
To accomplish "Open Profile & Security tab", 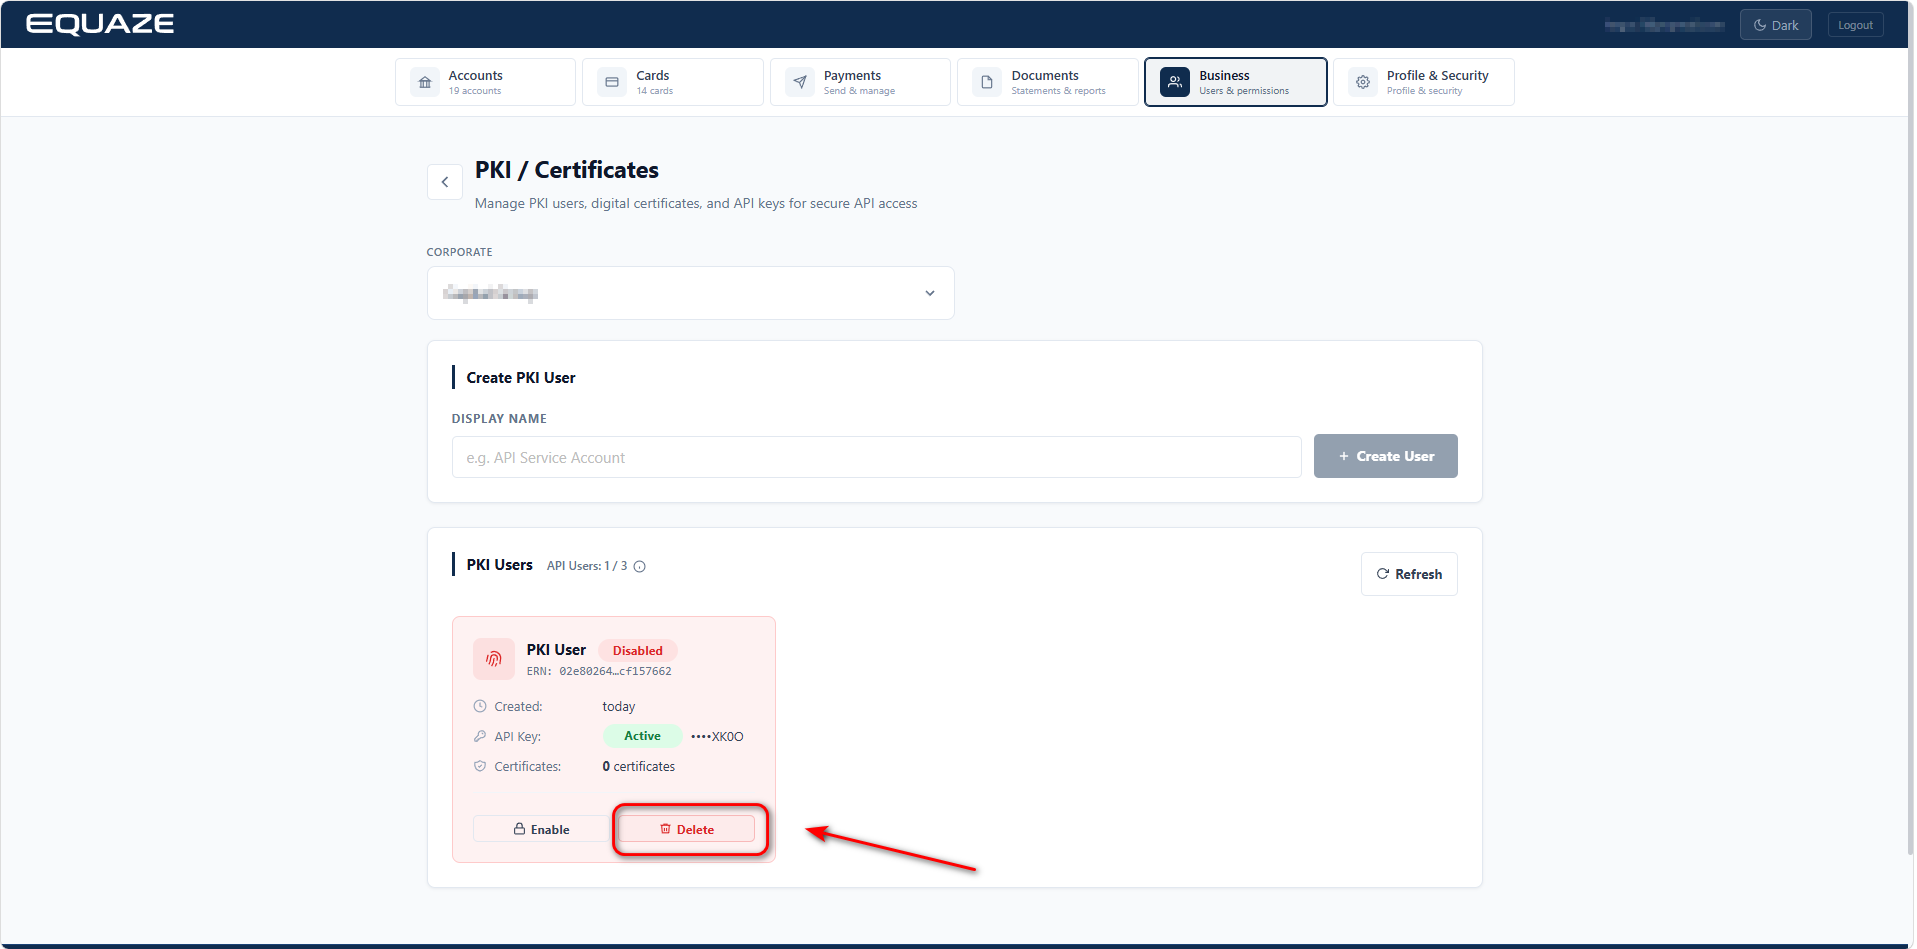I will pos(1423,82).
